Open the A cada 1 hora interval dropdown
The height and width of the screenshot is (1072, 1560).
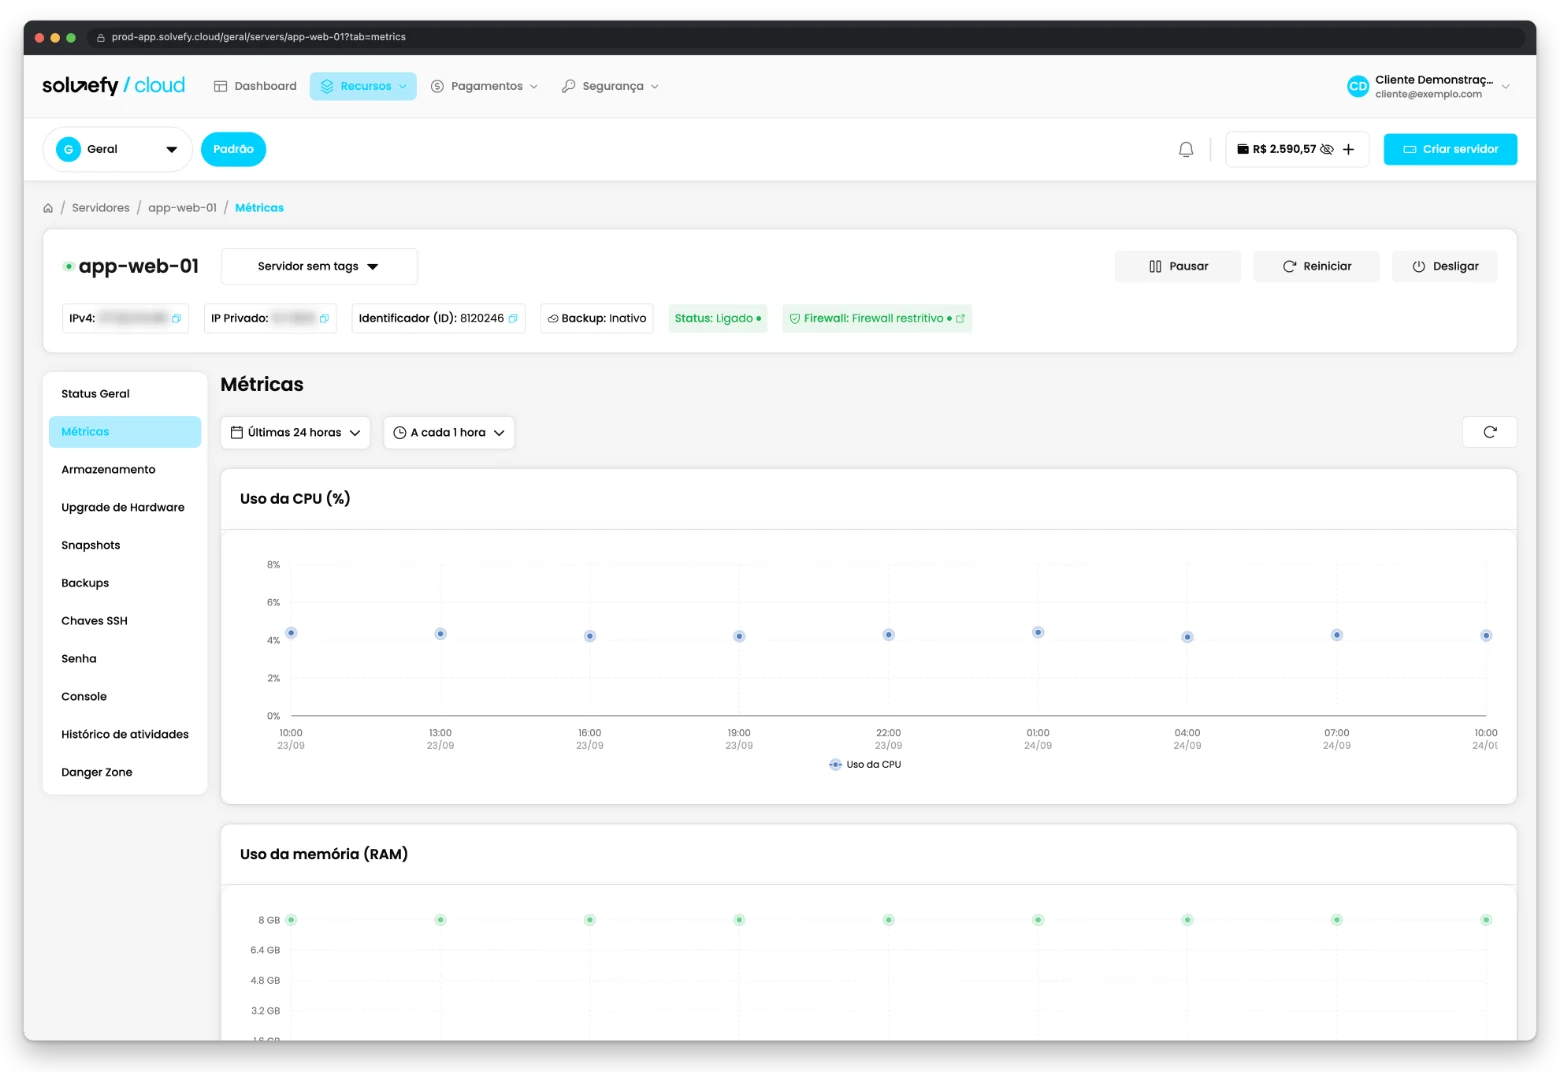pyautogui.click(x=449, y=433)
